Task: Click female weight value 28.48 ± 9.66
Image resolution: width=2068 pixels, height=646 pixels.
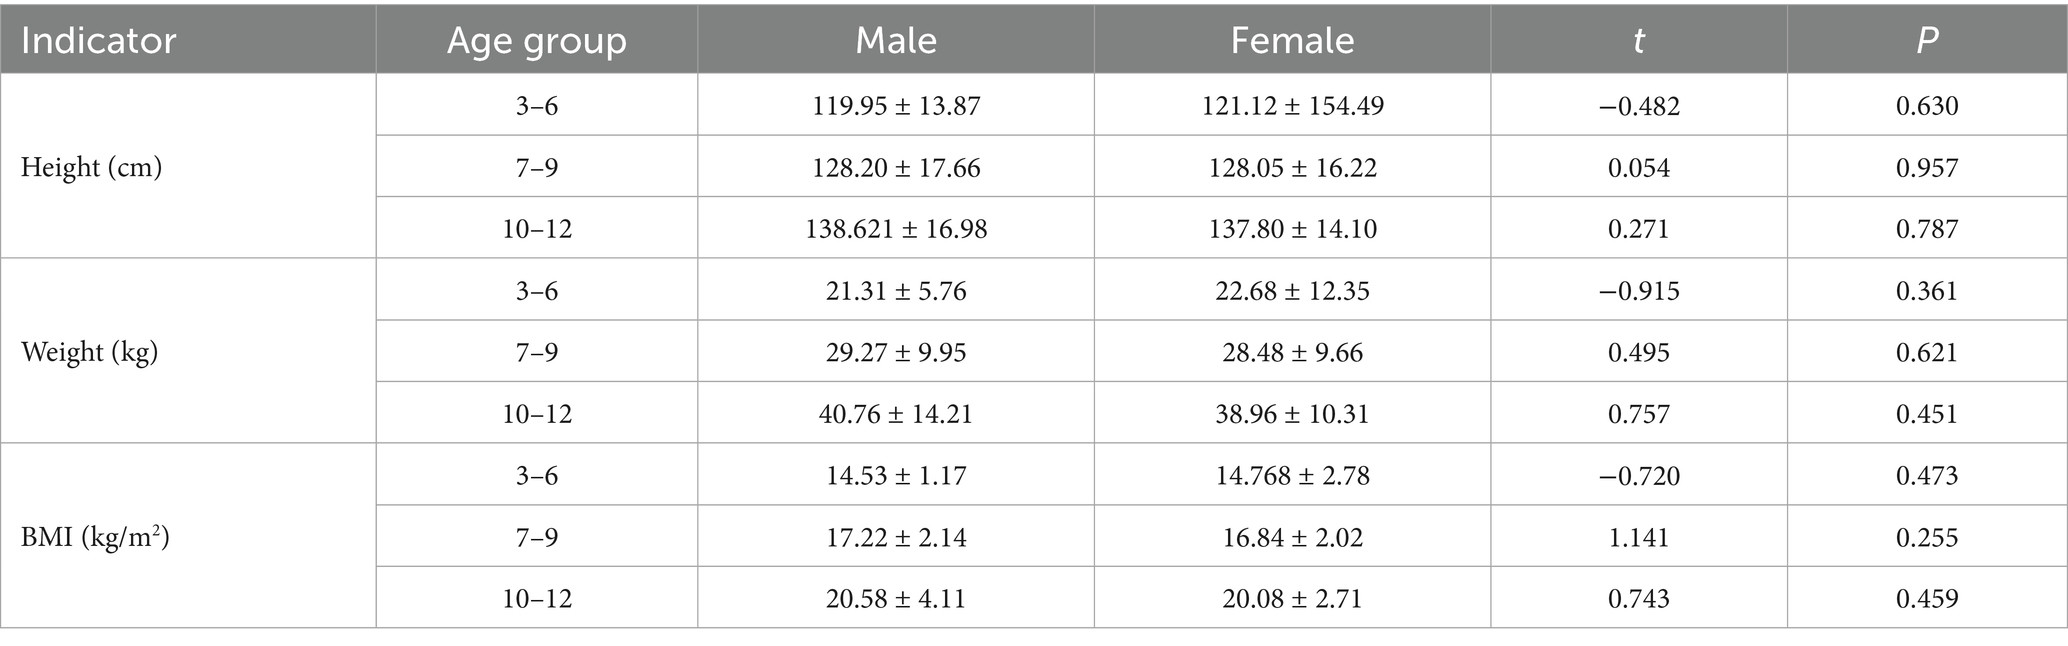Action: pyautogui.click(x=1292, y=352)
